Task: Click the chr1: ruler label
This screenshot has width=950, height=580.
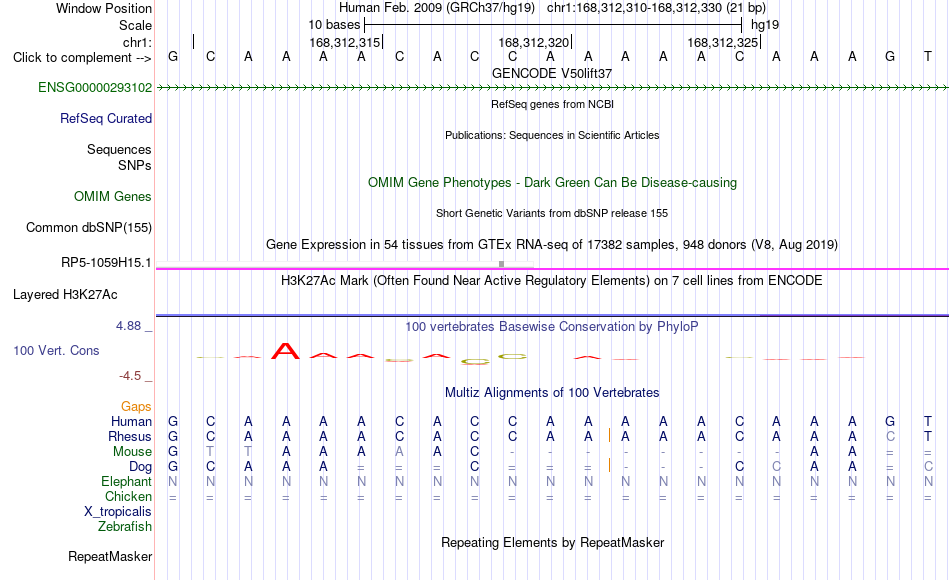Action: pyautogui.click(x=138, y=42)
